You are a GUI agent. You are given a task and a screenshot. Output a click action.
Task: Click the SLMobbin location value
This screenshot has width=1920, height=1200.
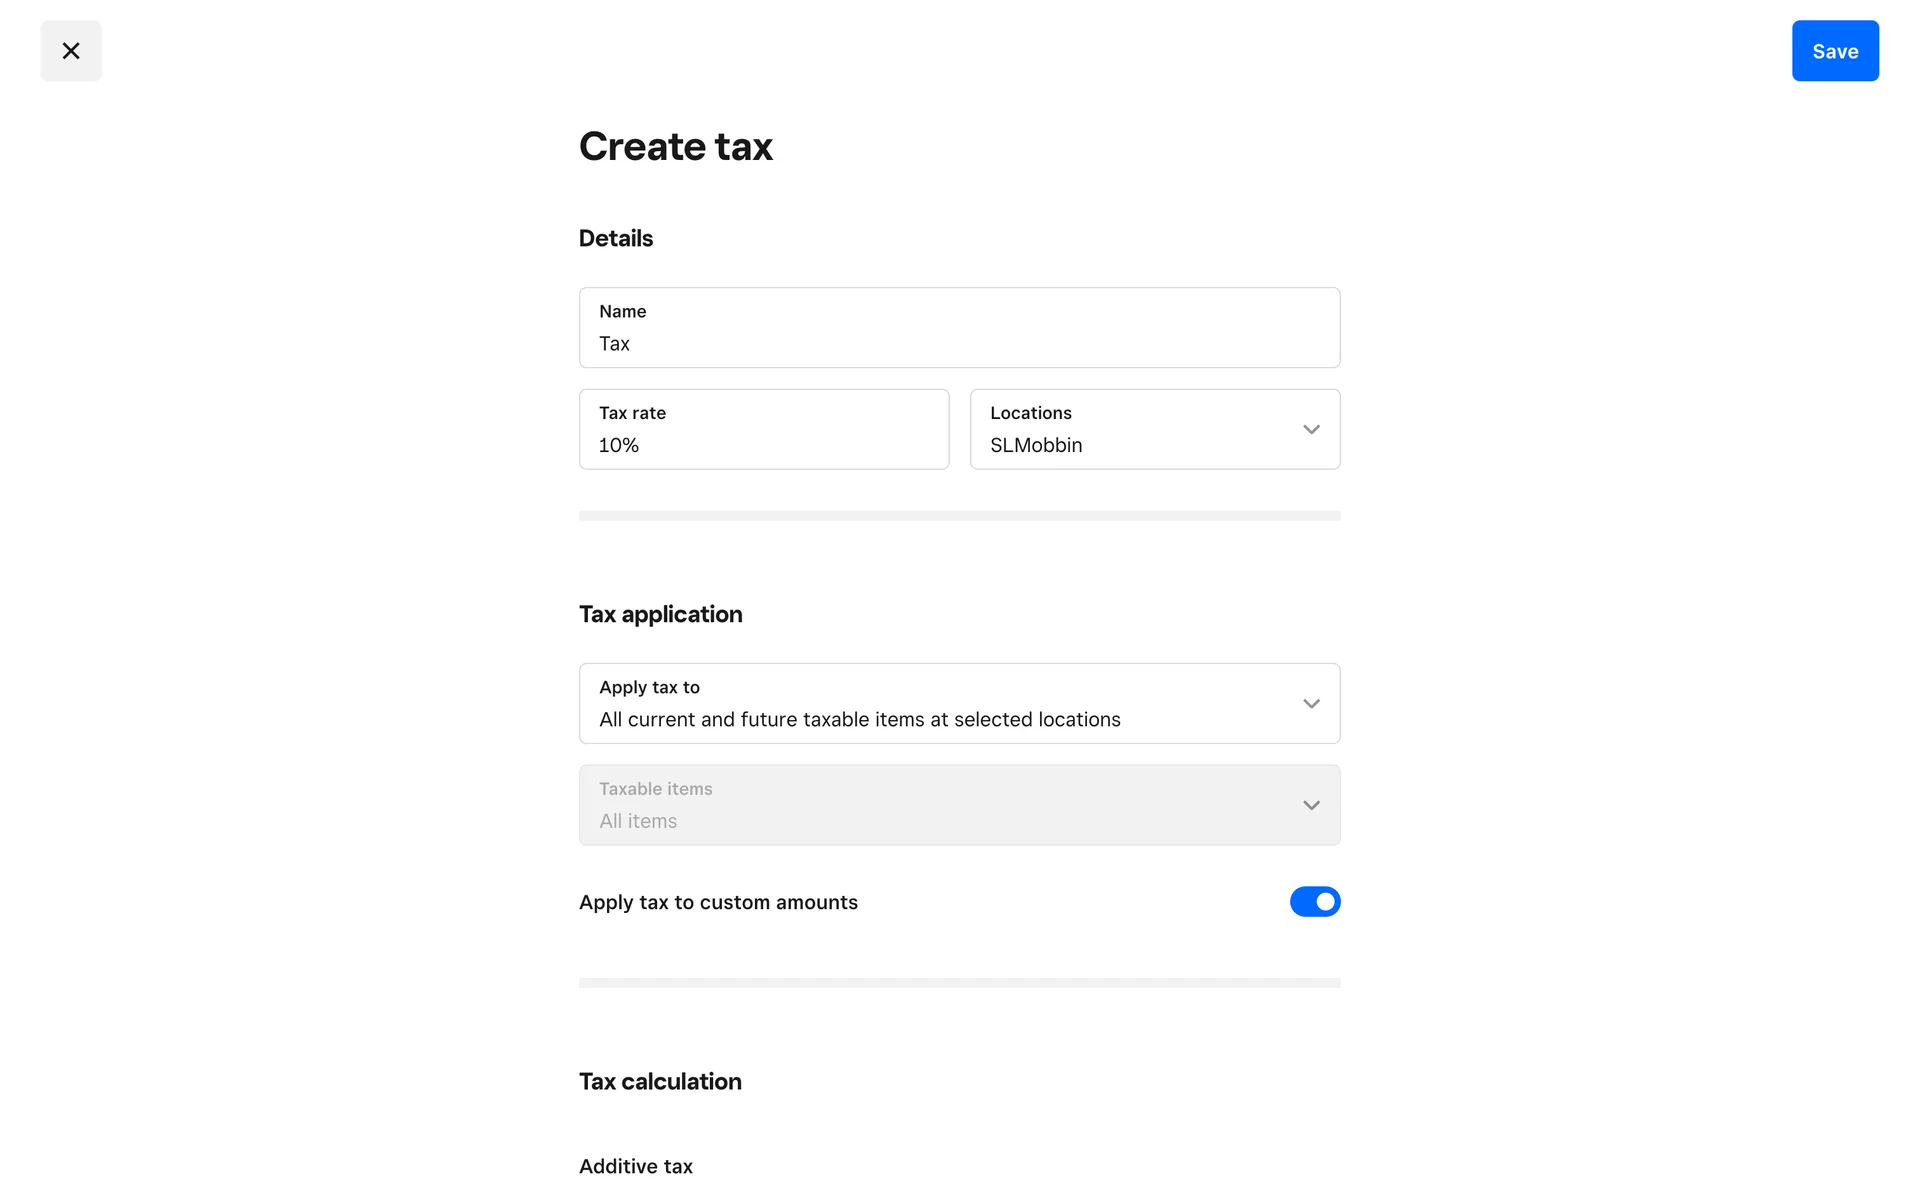(x=1035, y=446)
